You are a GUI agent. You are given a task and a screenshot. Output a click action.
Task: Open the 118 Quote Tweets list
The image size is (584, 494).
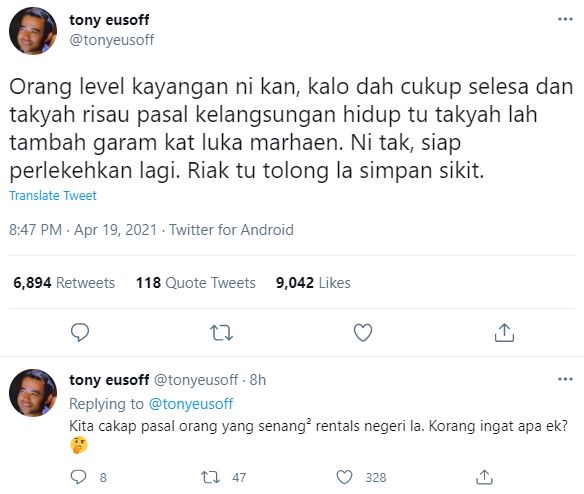click(196, 283)
